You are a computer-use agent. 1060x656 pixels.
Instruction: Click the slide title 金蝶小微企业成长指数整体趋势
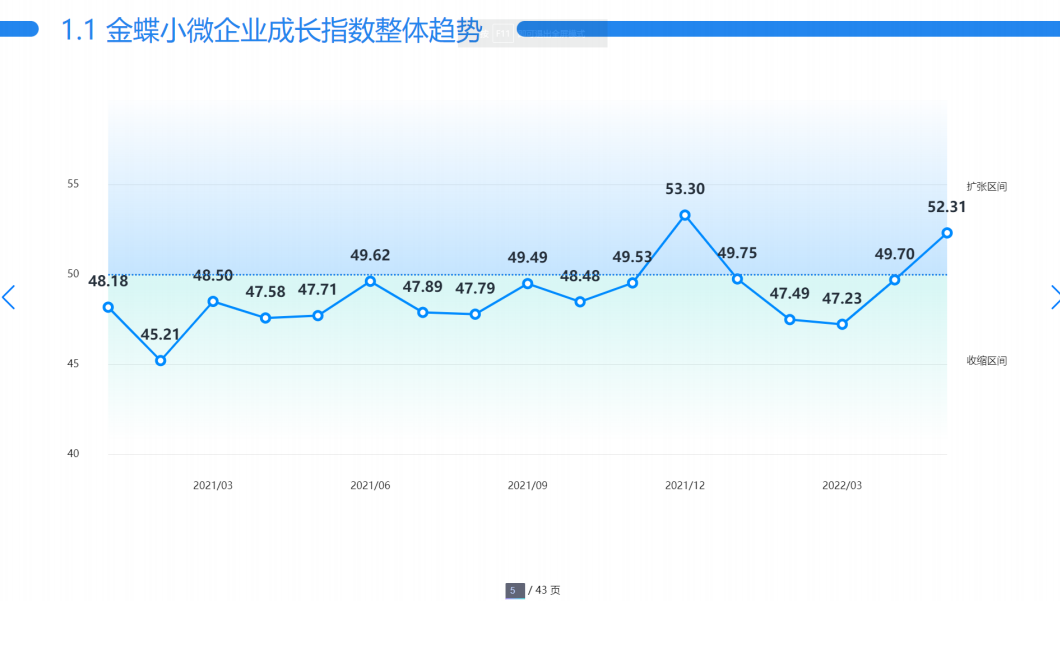294,30
